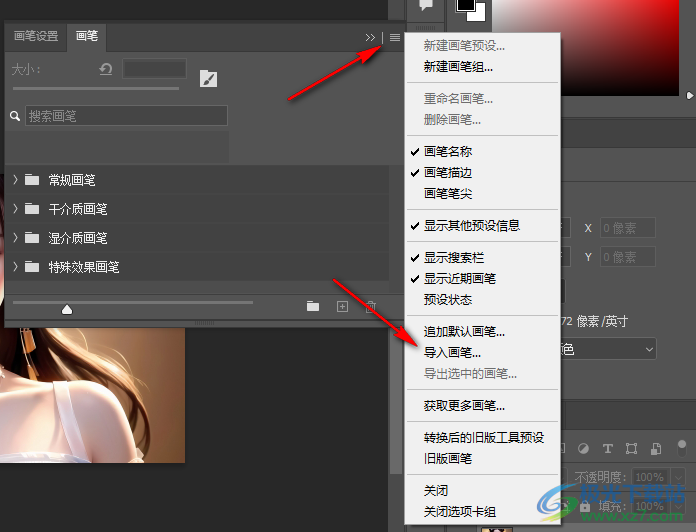Click the Y position 0 像素 field
Screen dimensions: 696x532
pos(628,257)
